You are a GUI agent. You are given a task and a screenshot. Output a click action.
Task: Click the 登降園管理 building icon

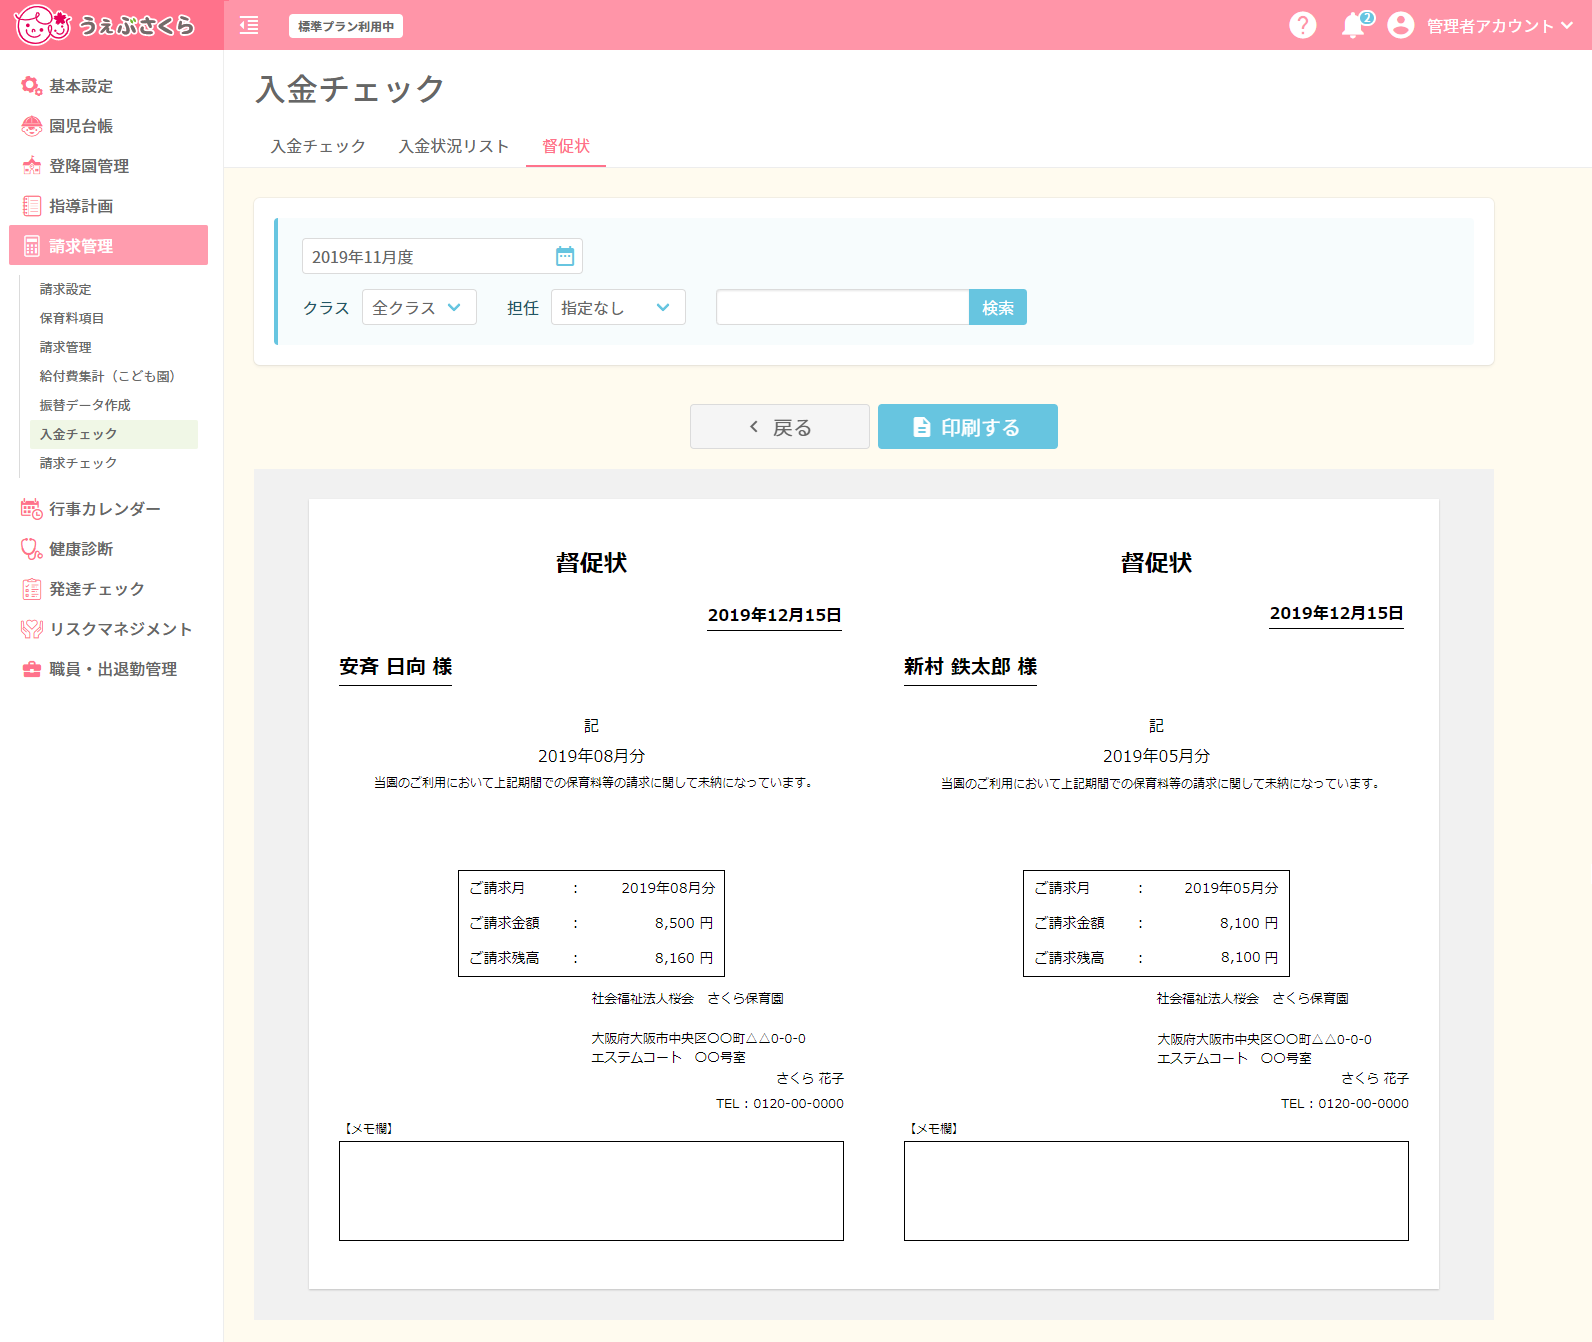pyautogui.click(x=32, y=166)
